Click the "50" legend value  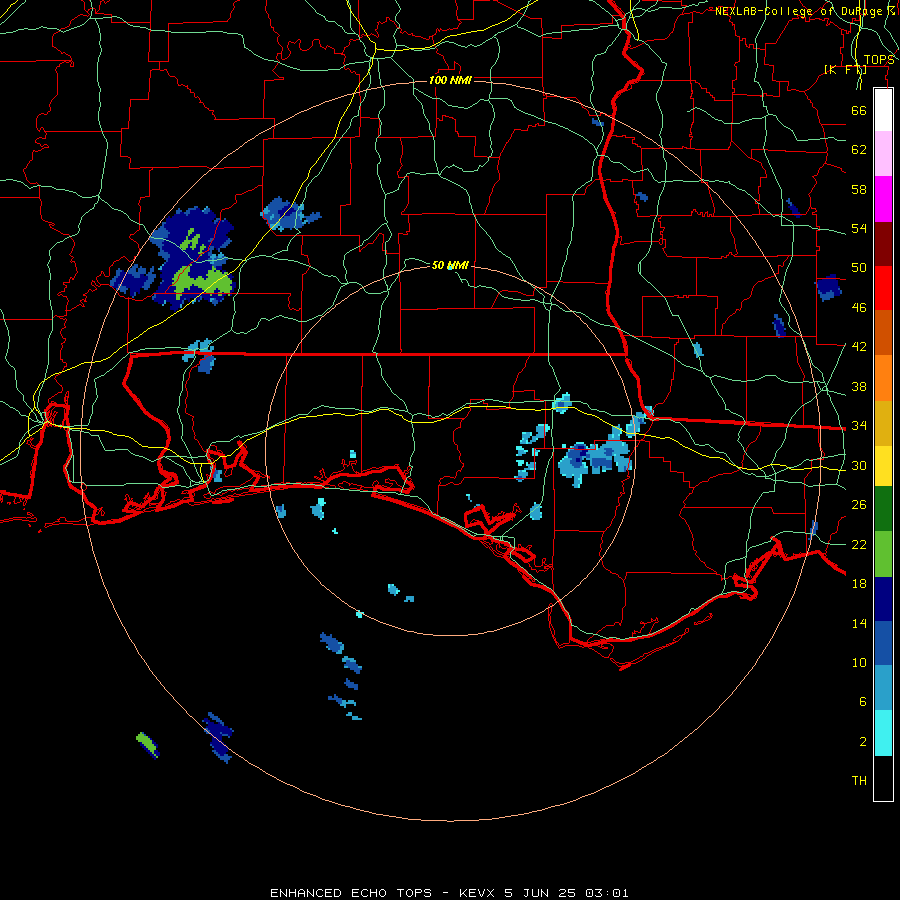pyautogui.click(x=859, y=267)
